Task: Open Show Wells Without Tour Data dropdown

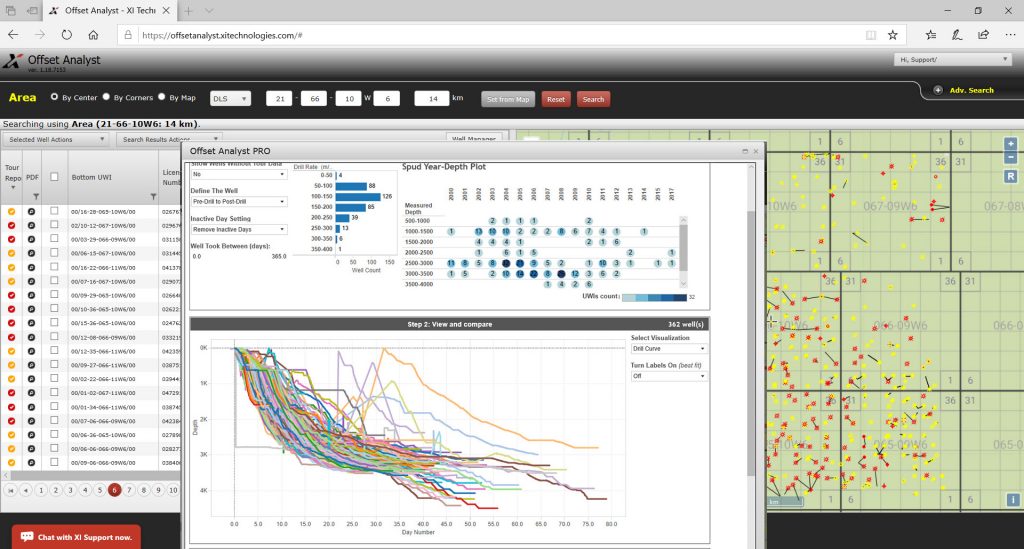Action: click(x=238, y=174)
